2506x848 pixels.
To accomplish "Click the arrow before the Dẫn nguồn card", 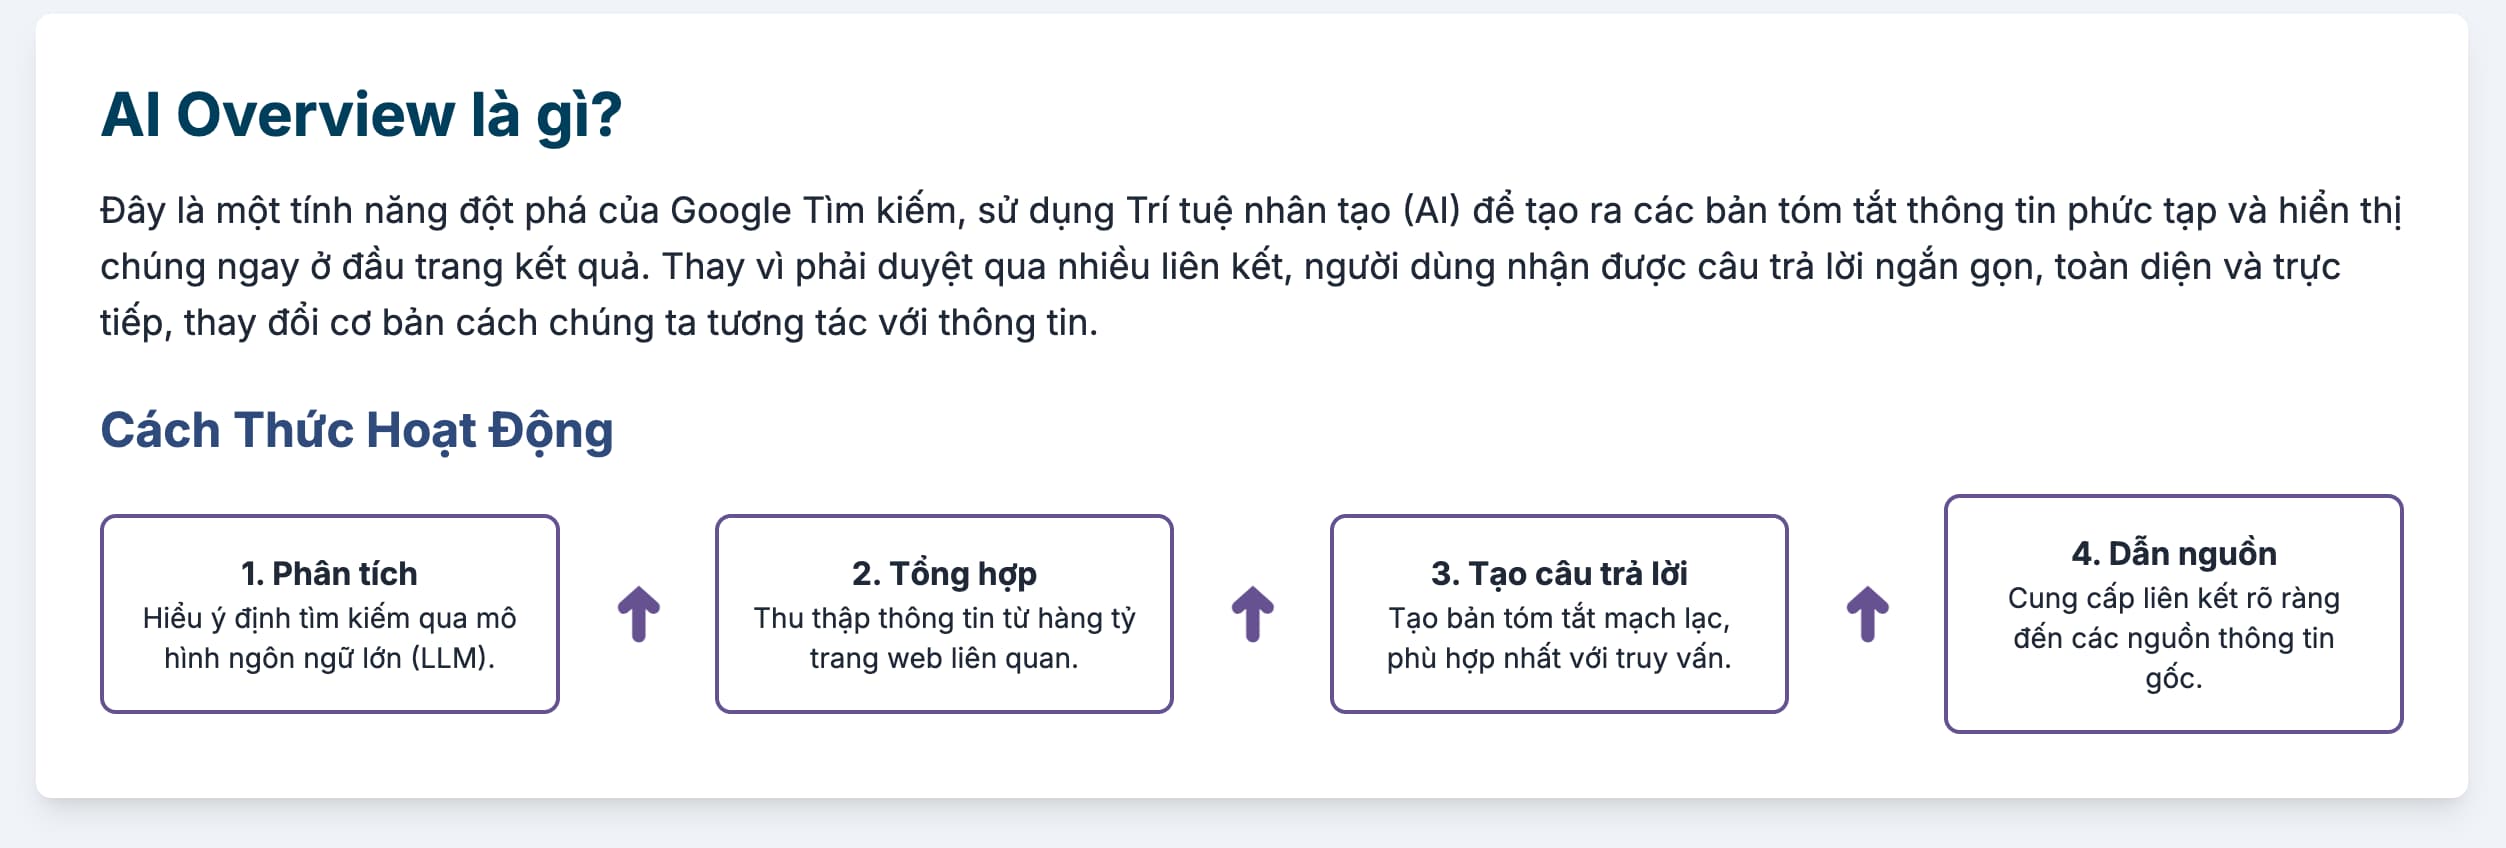I will (x=1867, y=613).
